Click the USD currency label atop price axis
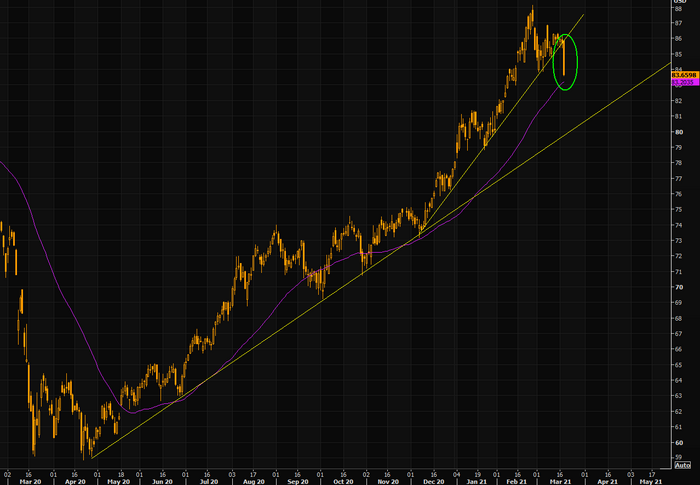 [679, 2]
